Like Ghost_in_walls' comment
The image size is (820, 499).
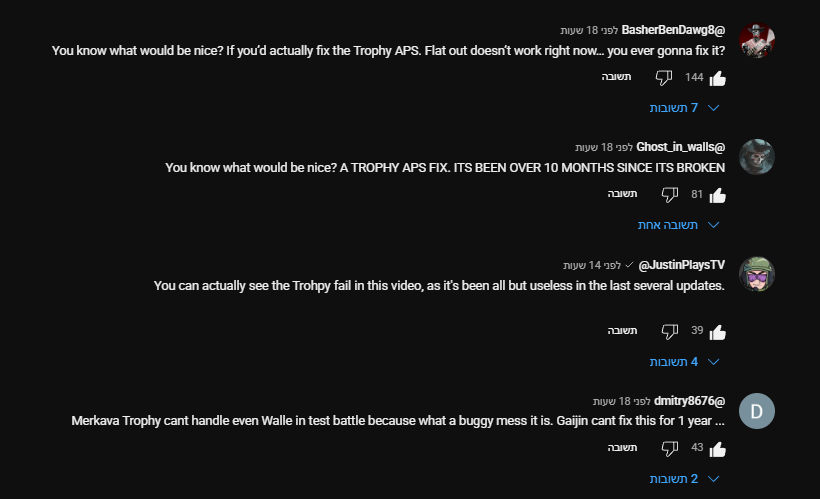coord(717,195)
